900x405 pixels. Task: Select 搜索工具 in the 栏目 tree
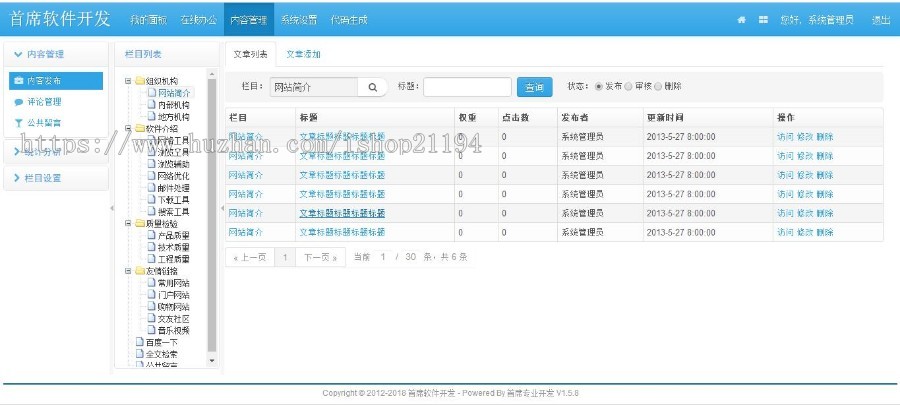click(x=173, y=212)
